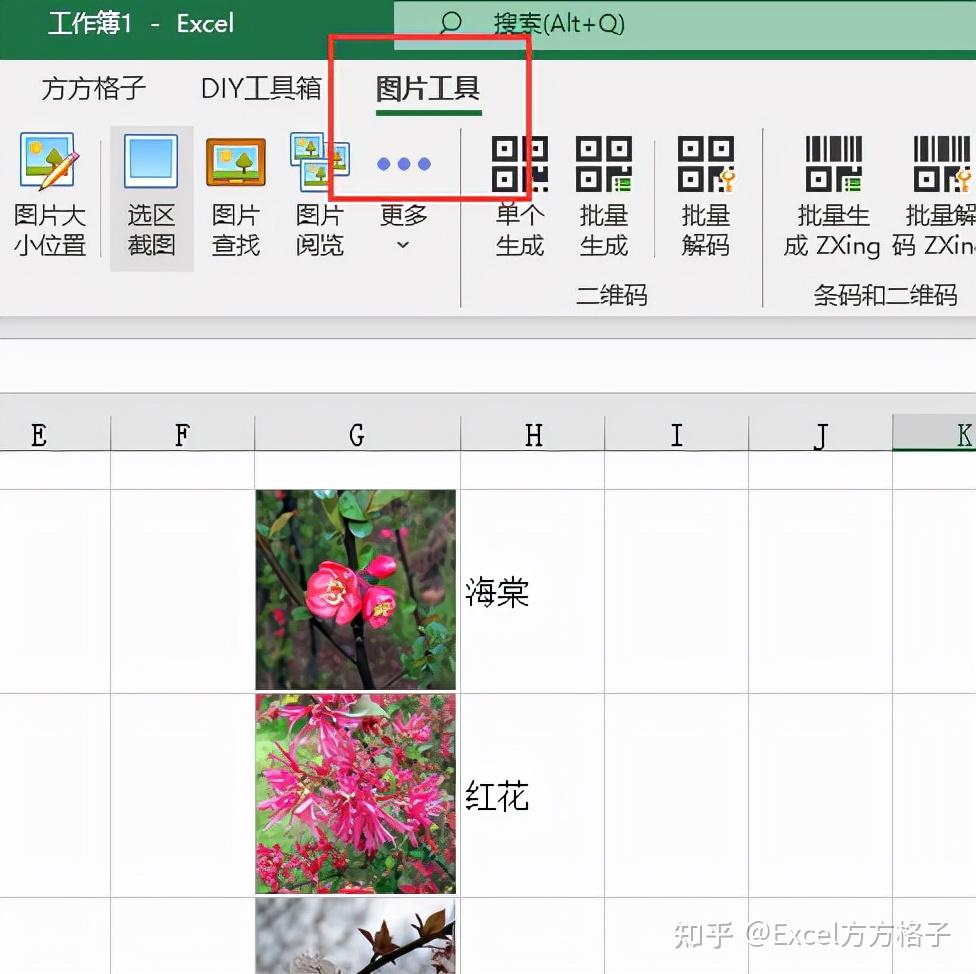The width and height of the screenshot is (976, 974).
Task: Select the cell containing 海棠
Action: pyautogui.click(x=533, y=591)
